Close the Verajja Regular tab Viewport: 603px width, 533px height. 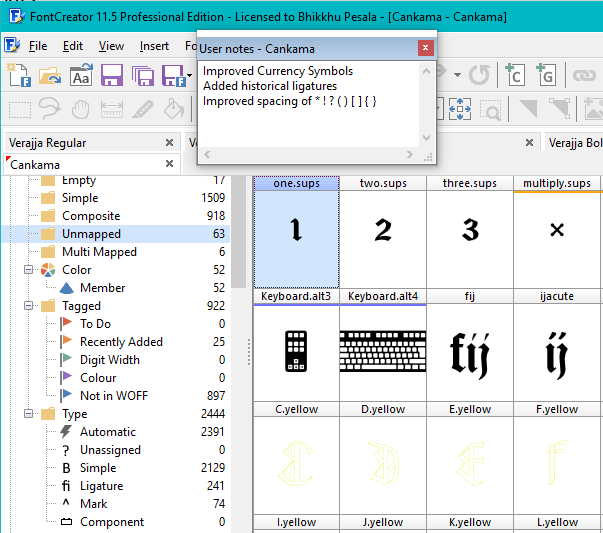[x=169, y=143]
